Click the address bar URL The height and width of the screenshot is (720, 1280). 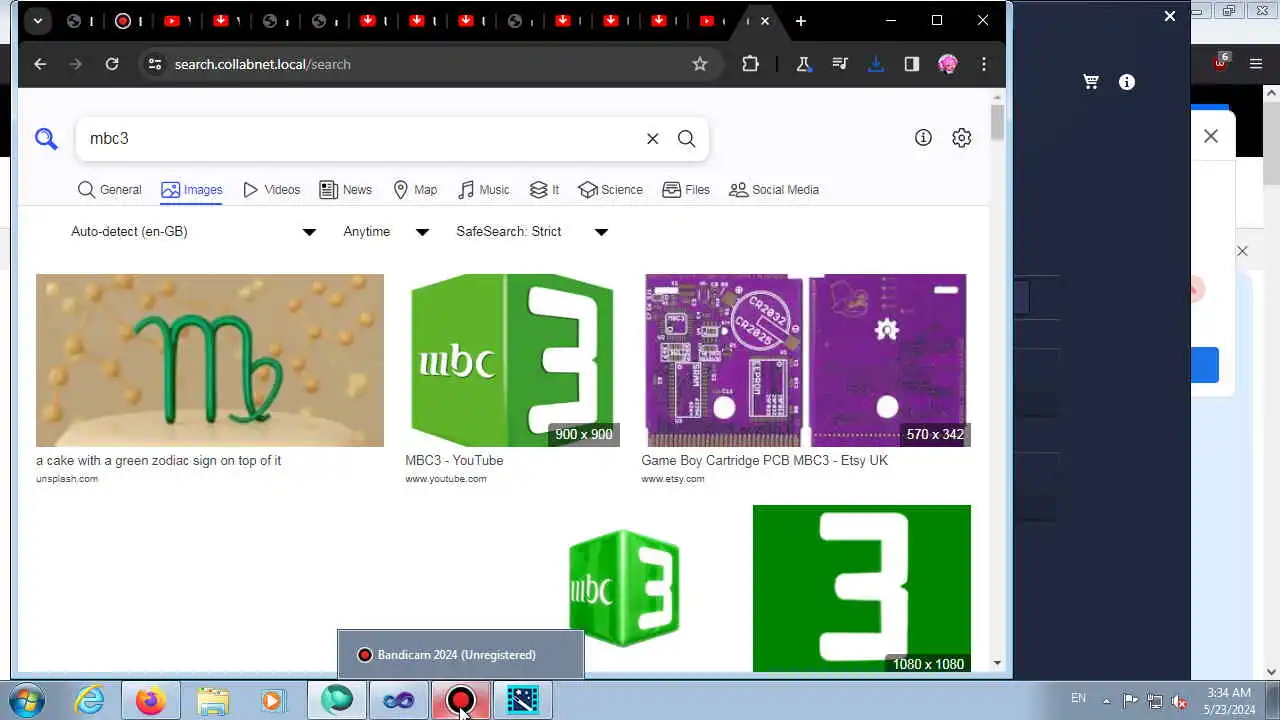coord(262,64)
